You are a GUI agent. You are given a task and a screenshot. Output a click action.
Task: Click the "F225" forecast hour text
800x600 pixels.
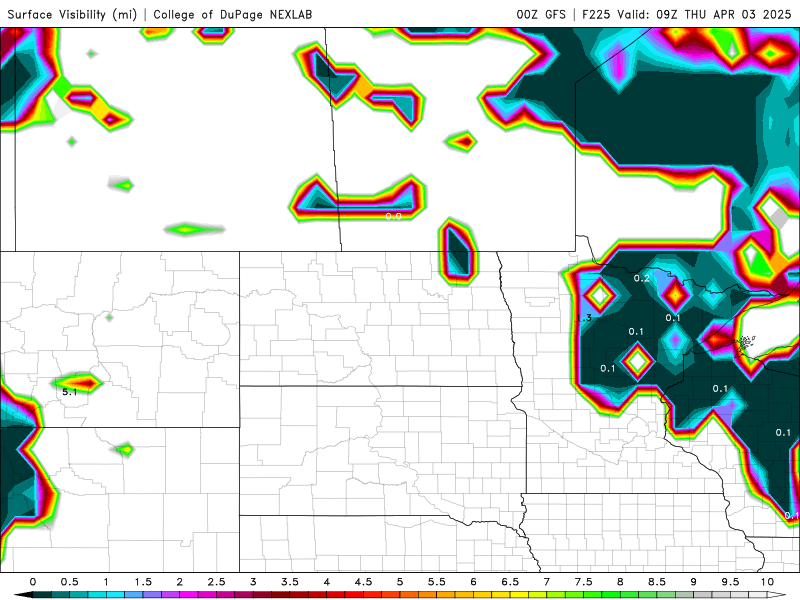pos(596,14)
